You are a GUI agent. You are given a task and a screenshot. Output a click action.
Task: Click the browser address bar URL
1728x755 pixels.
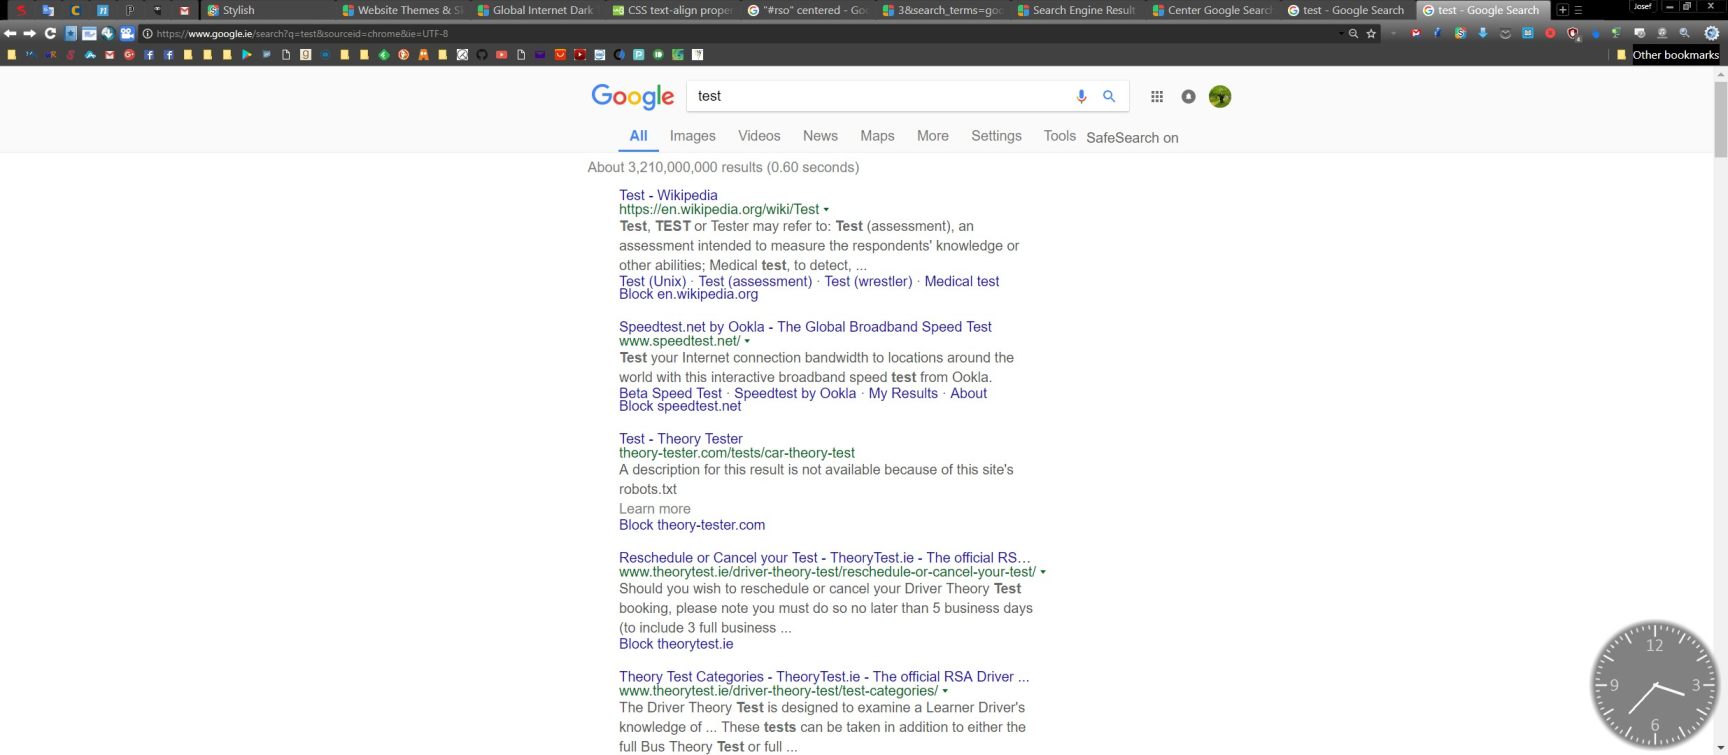pos(302,34)
